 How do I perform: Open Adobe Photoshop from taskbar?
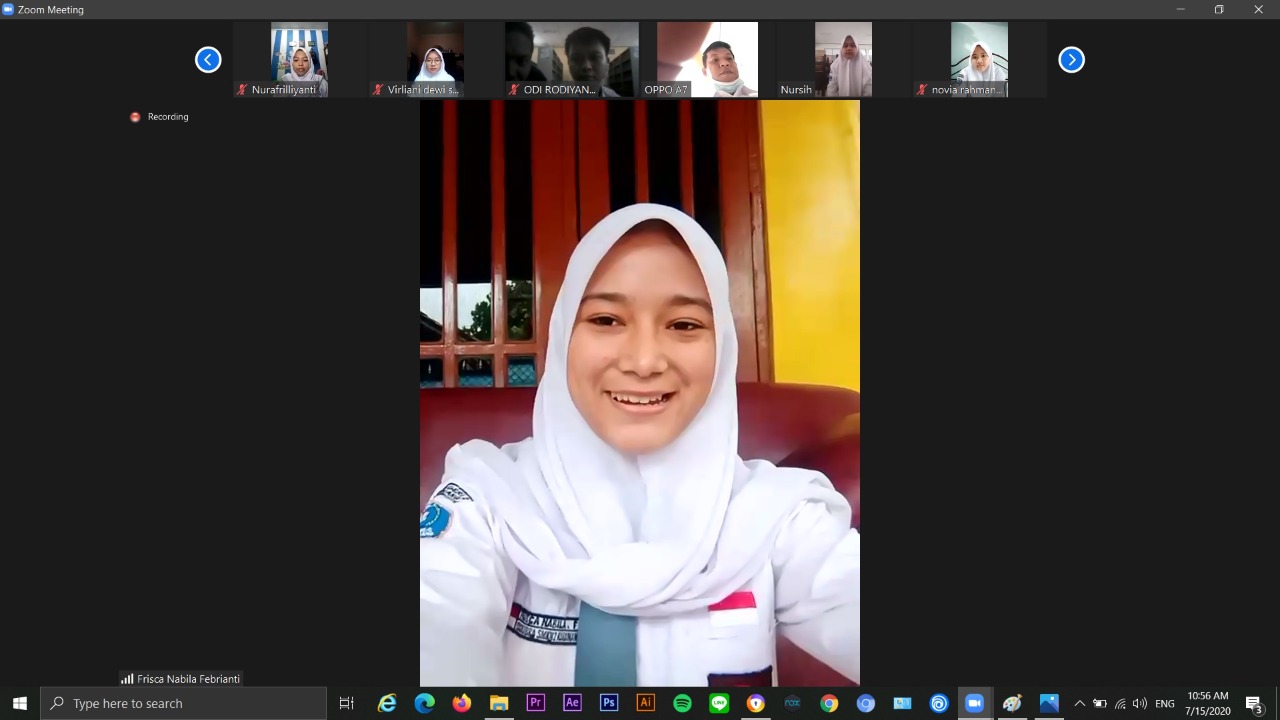coord(609,703)
